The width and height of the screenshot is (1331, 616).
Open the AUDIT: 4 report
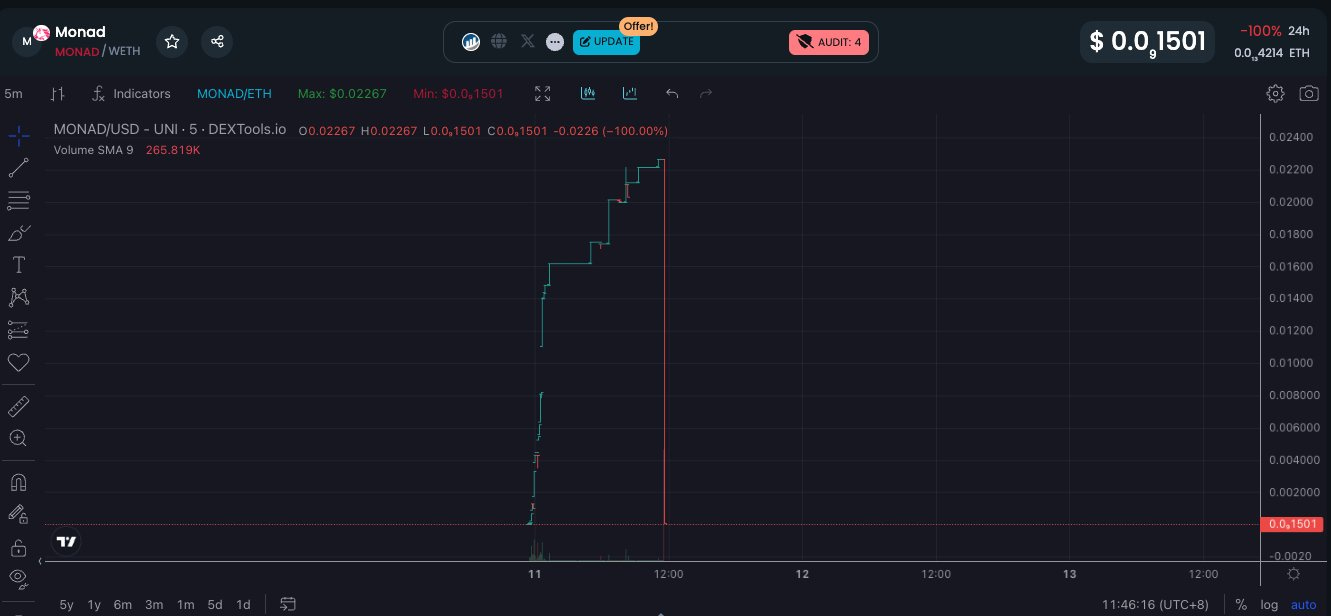(829, 42)
